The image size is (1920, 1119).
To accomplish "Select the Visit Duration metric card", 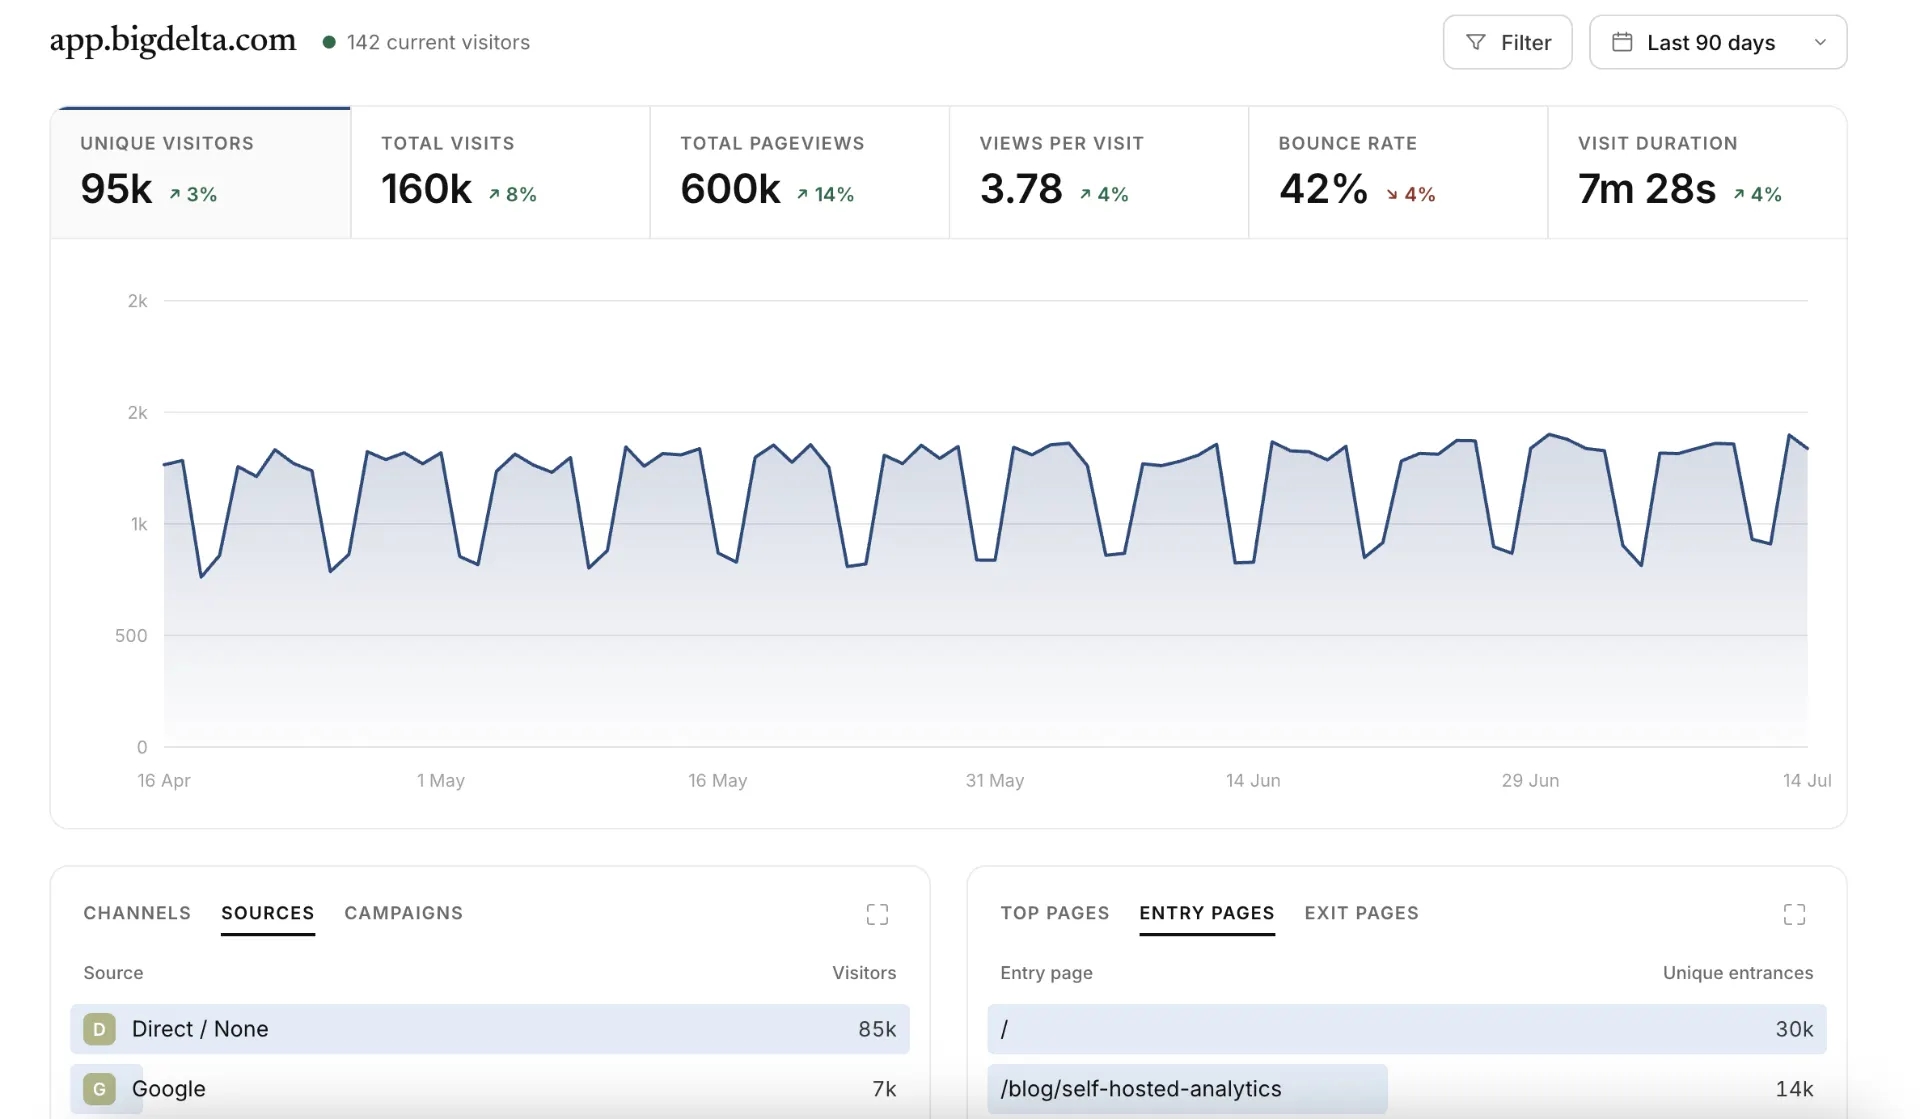I will [1697, 172].
